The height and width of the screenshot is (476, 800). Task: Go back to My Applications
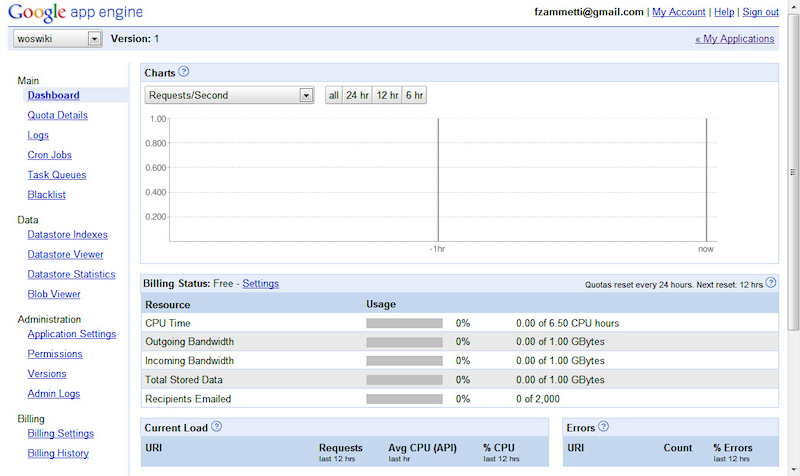coord(735,39)
